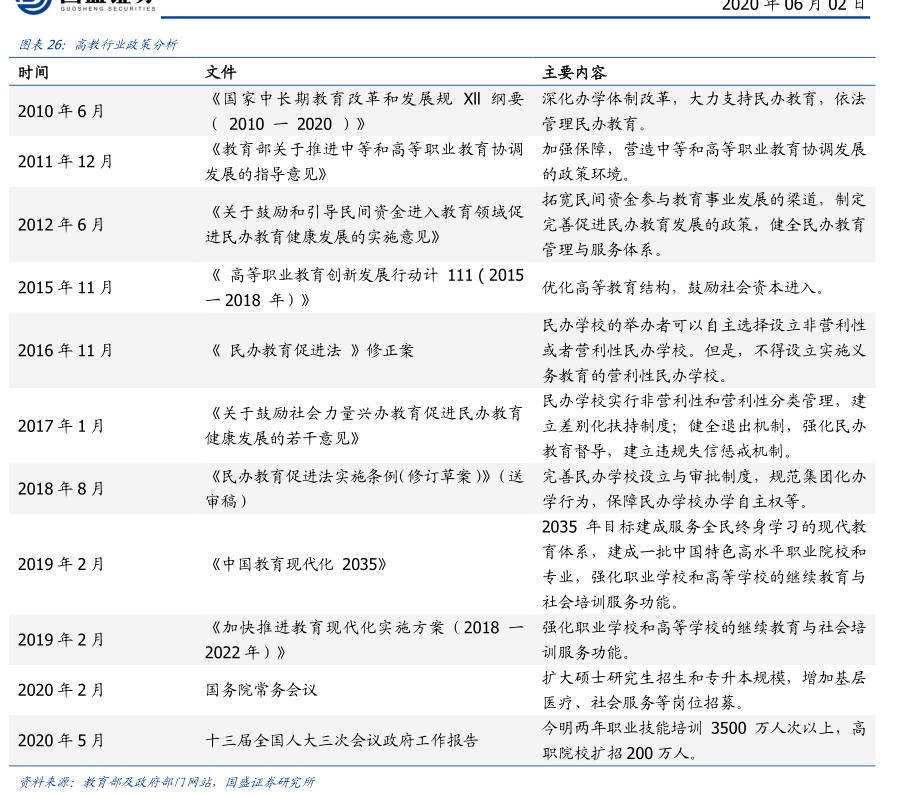Screen dimensions: 899x796
Task: Click the 2016年11月 date cell
Action: [65, 350]
